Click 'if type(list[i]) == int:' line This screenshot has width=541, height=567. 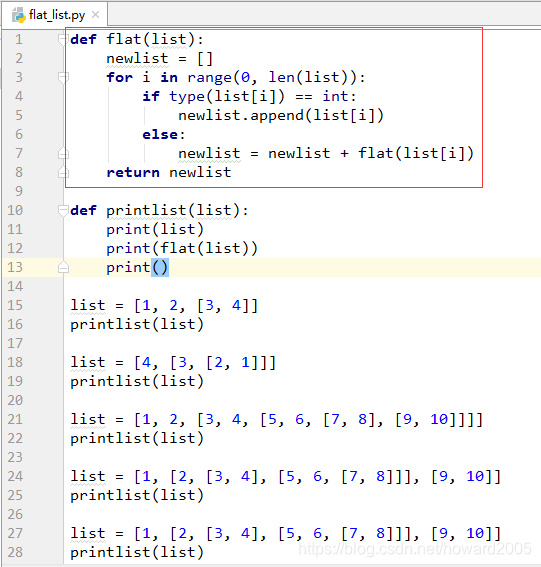tap(249, 96)
